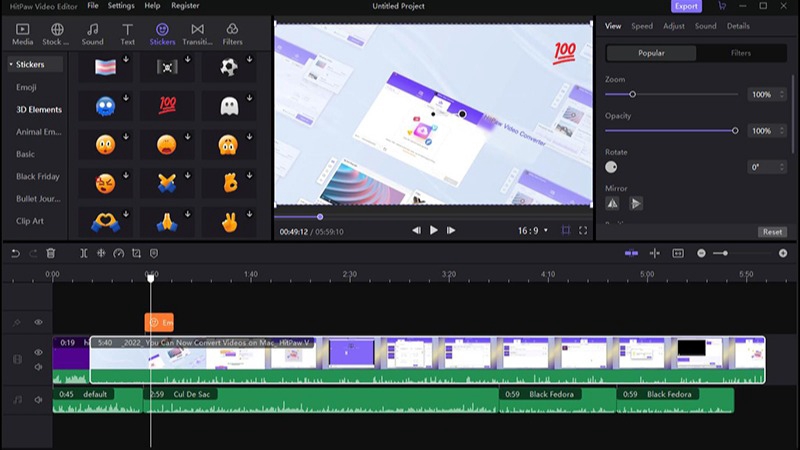The height and width of the screenshot is (450, 800).
Task: Flip vertically with Mirror icon
Action: (636, 204)
